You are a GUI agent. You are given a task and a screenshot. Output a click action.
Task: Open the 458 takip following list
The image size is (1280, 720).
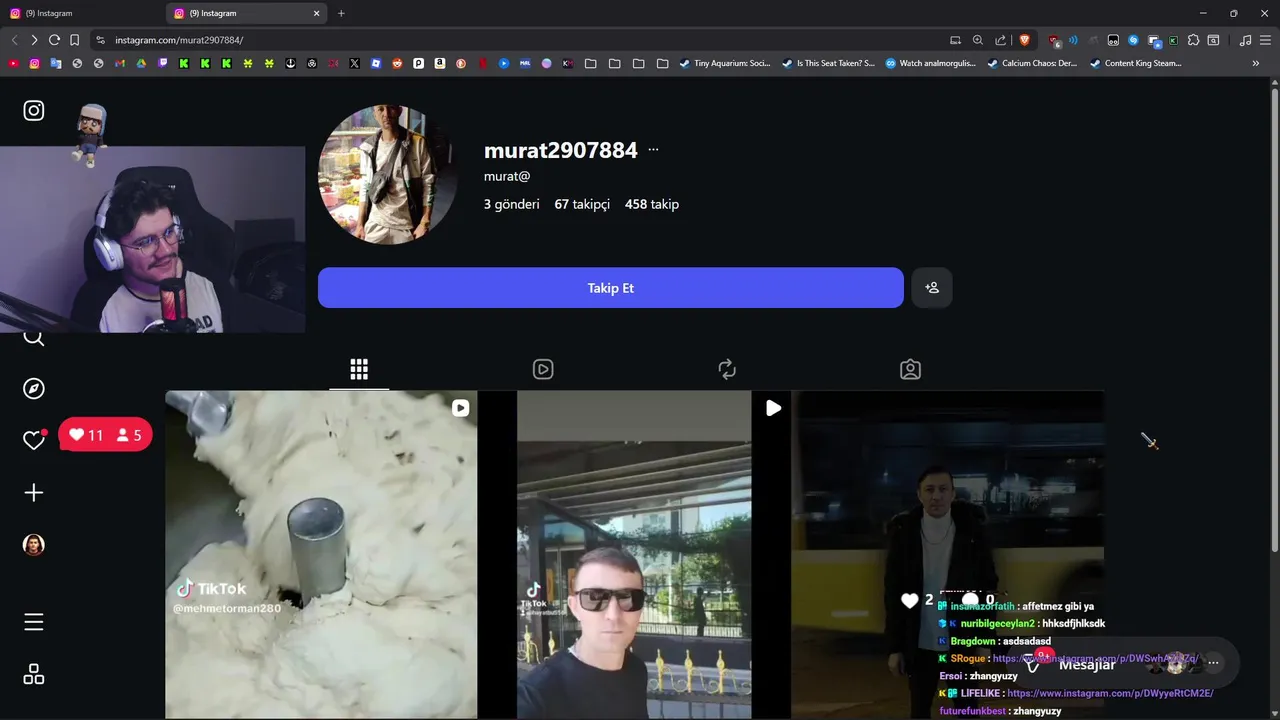pyautogui.click(x=652, y=204)
